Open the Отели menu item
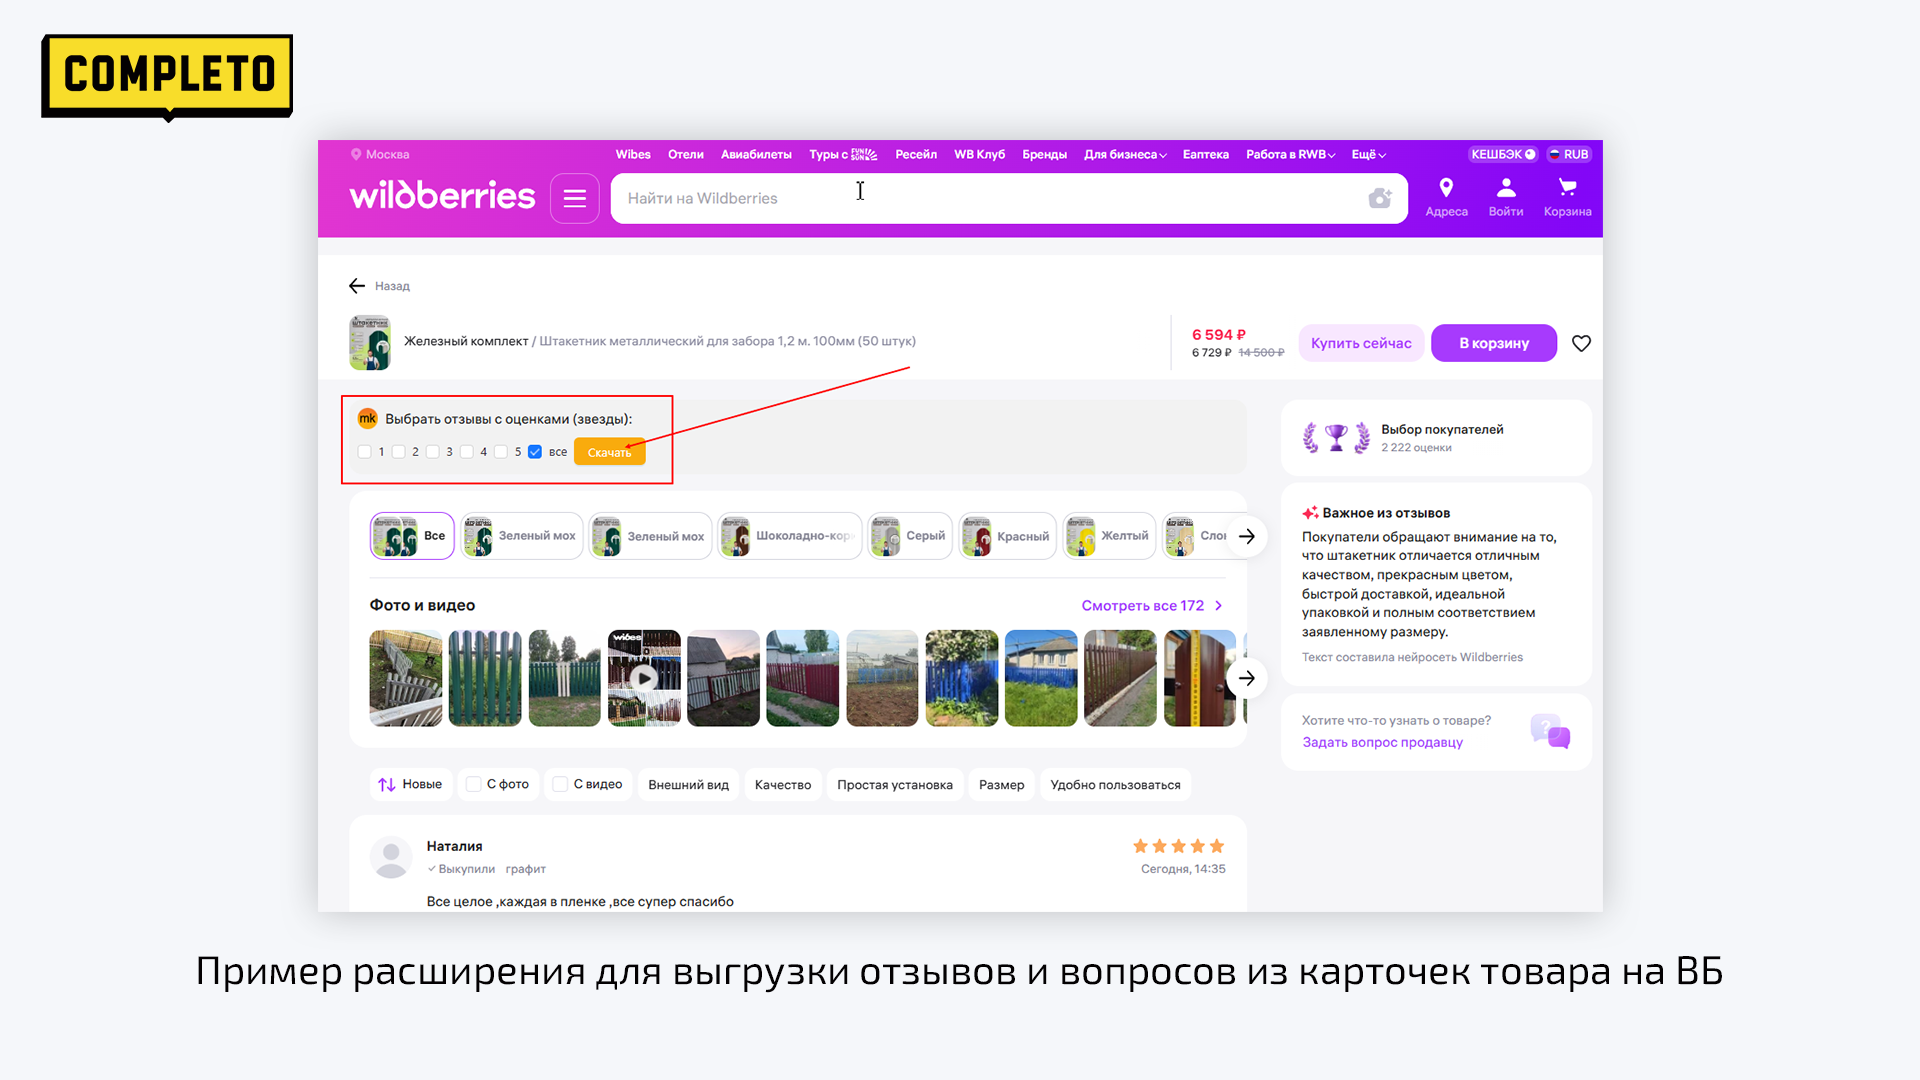 click(x=686, y=154)
